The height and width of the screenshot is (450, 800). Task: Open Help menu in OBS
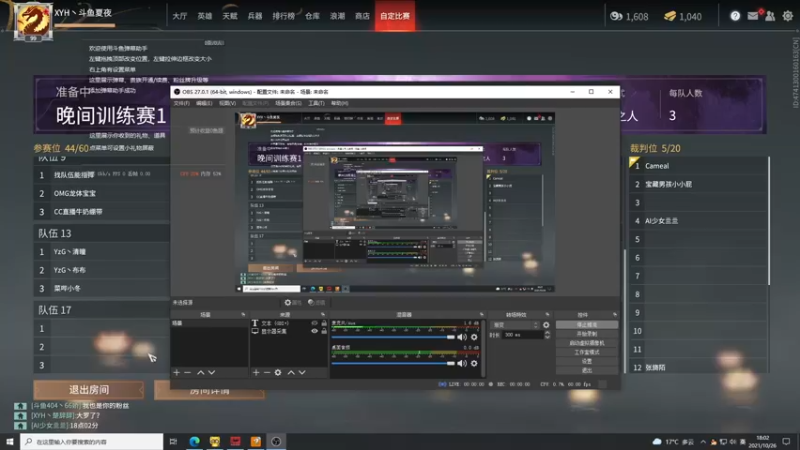point(340,103)
